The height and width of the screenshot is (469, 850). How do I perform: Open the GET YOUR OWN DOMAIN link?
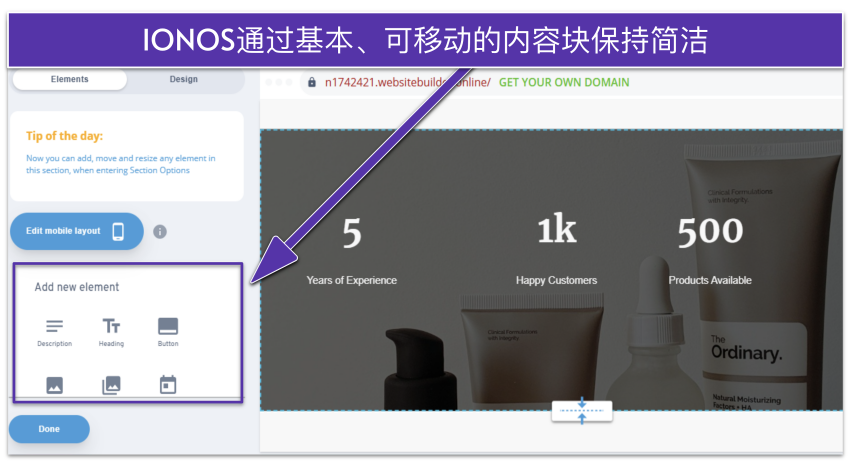564,82
